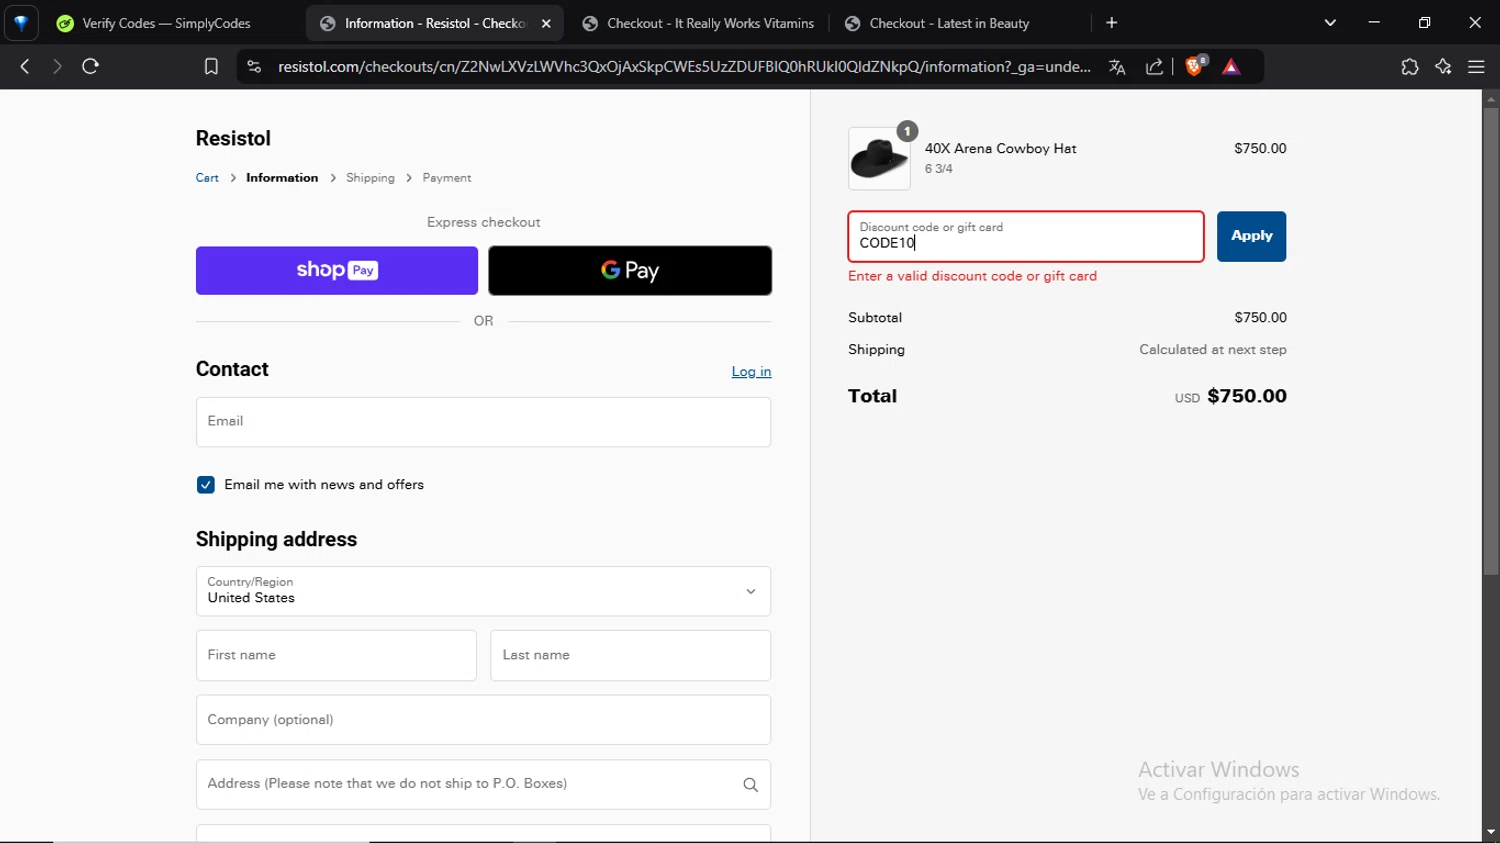Go back with browser back arrow

coord(25,67)
